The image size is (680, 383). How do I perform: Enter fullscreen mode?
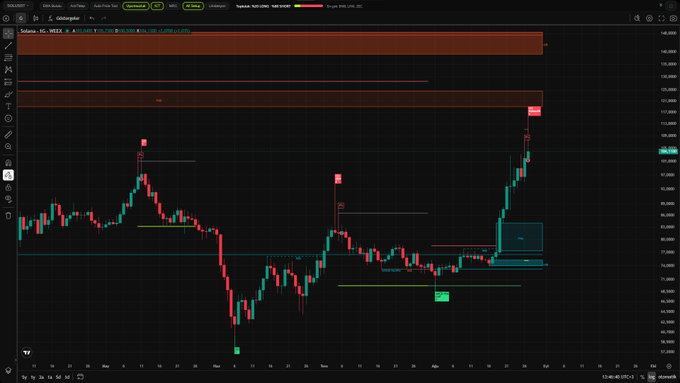tap(661, 18)
